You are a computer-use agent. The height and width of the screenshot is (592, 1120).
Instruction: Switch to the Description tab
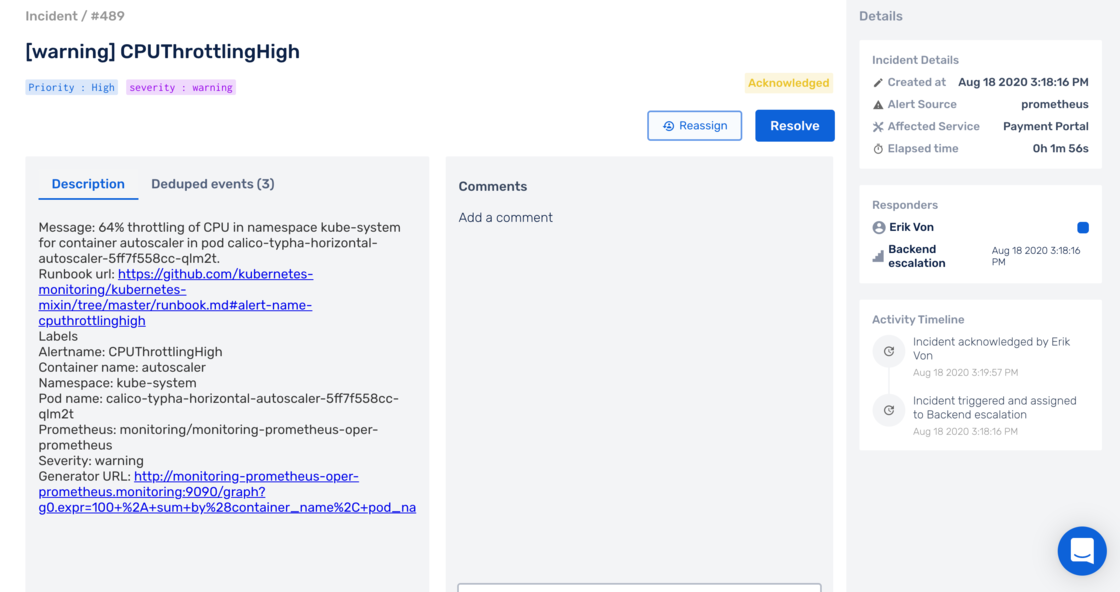point(88,184)
